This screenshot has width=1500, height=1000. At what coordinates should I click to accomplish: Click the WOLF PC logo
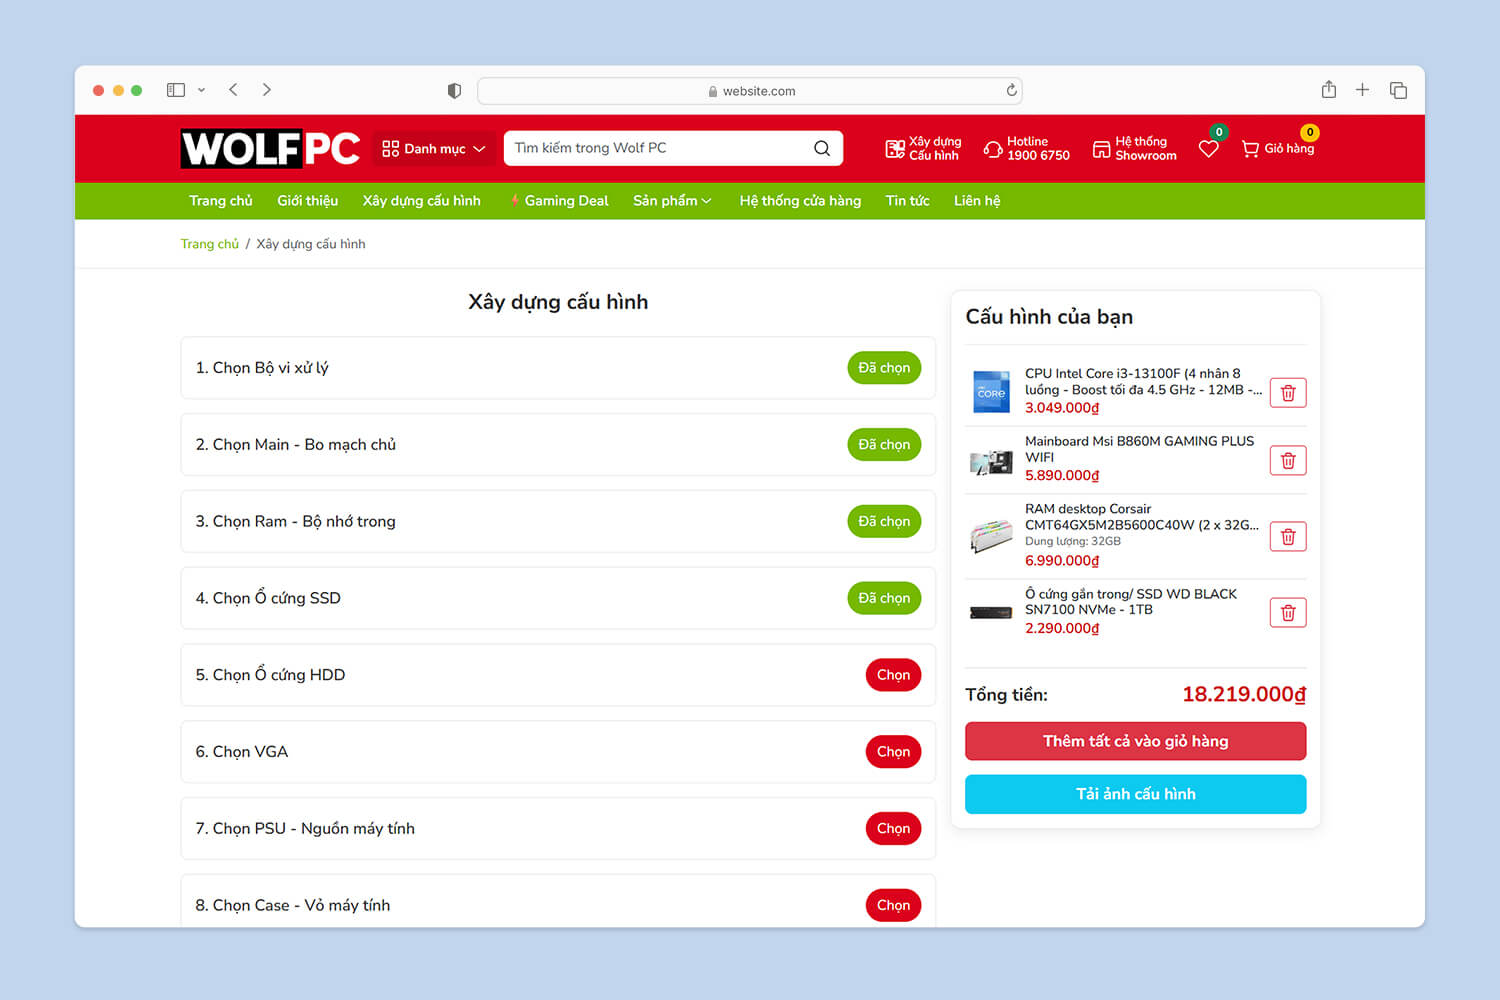tap(270, 148)
